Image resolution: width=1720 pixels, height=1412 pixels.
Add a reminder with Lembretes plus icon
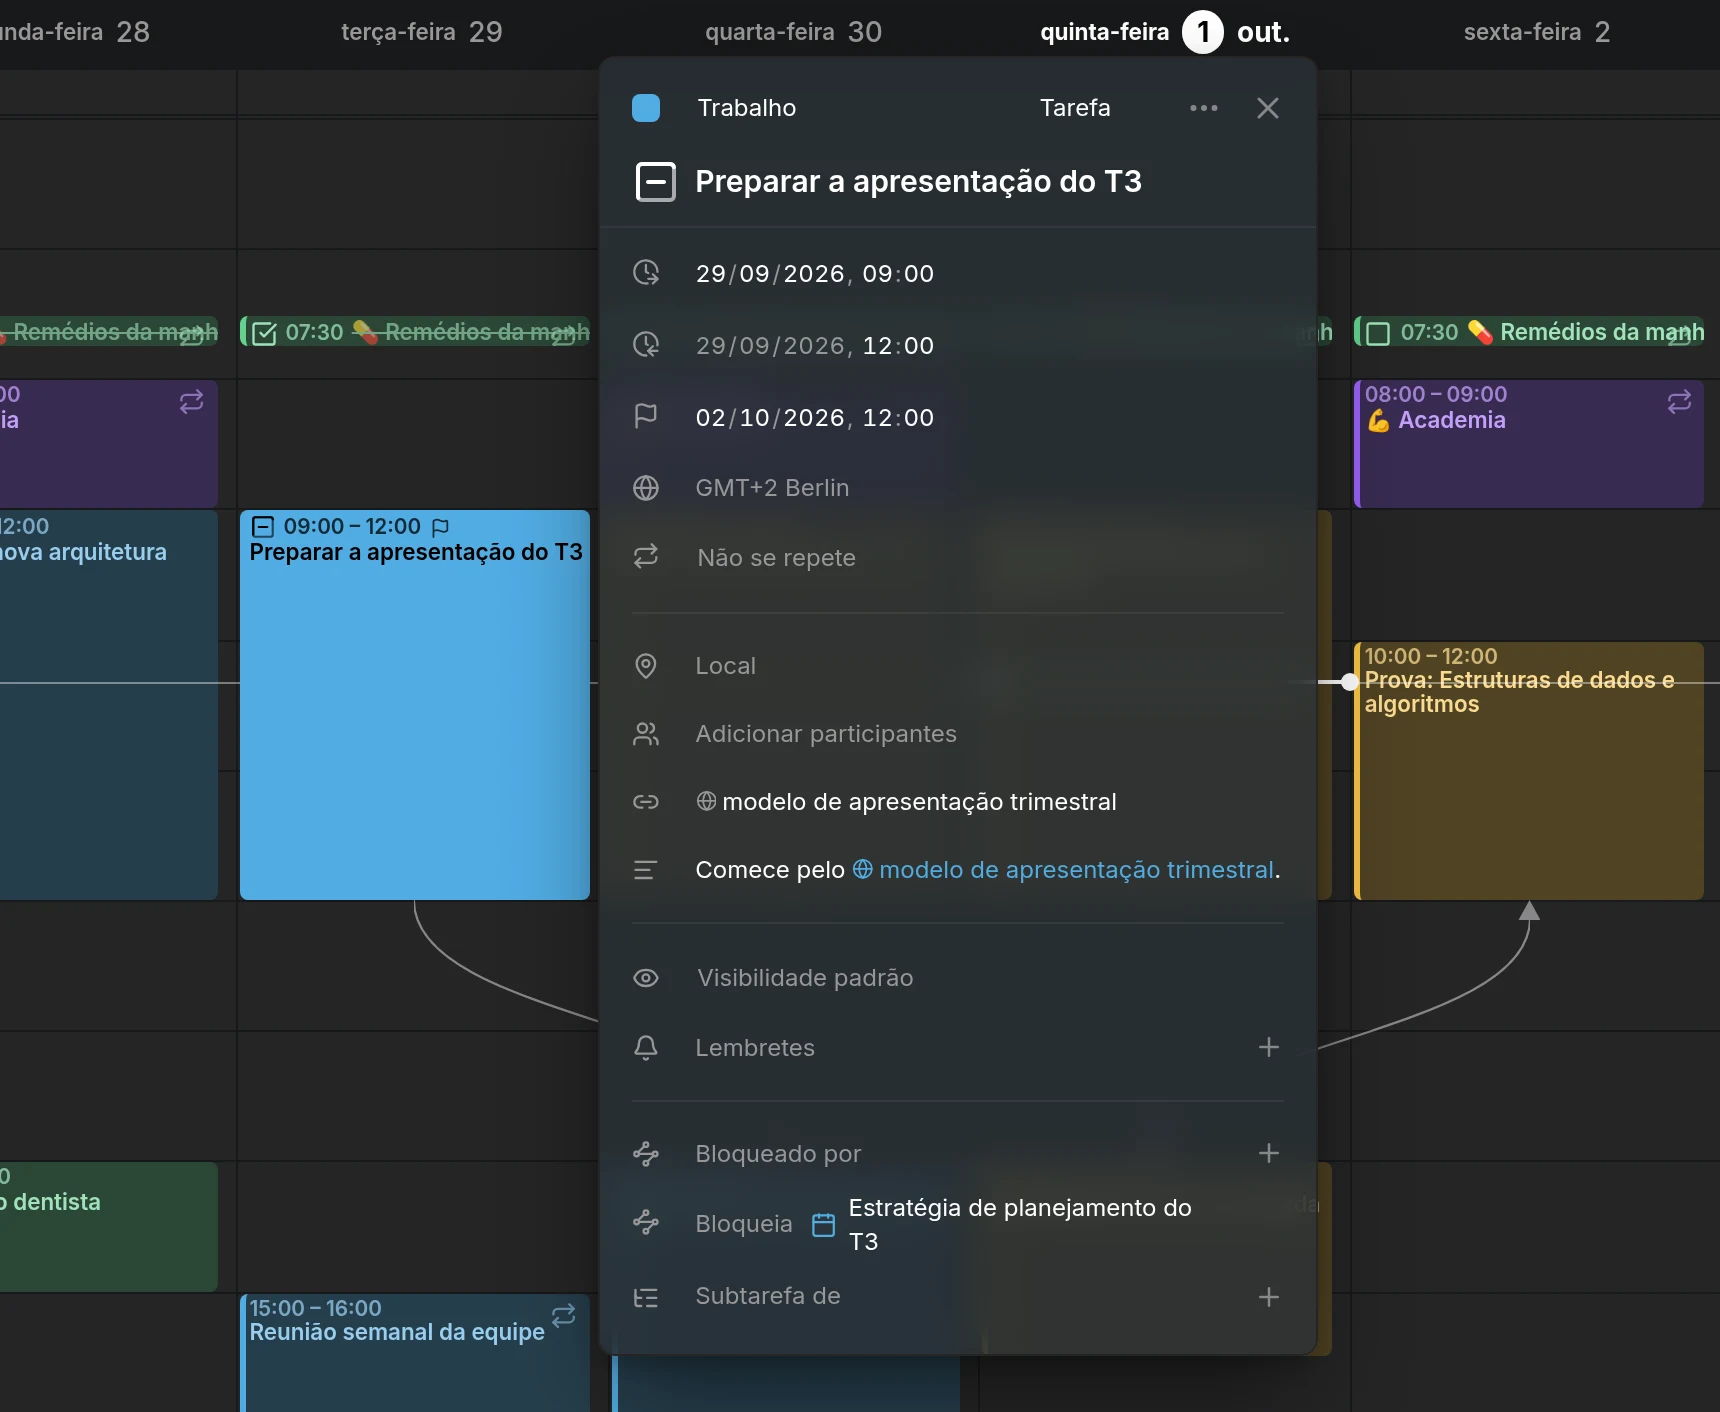click(x=1269, y=1047)
